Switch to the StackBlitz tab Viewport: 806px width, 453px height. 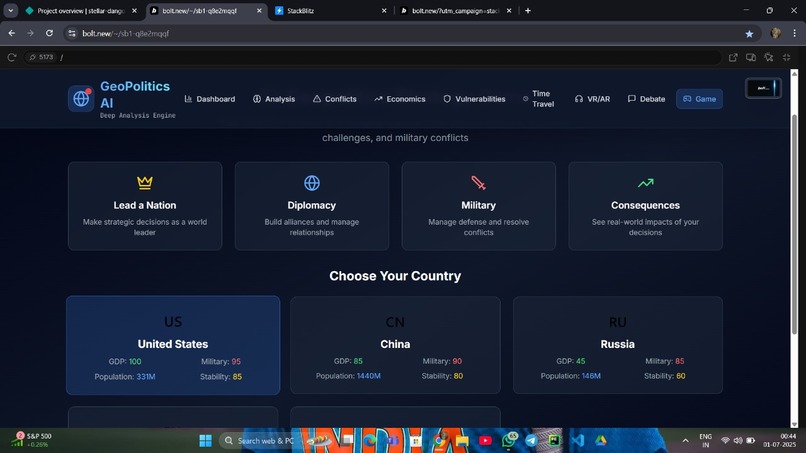[x=329, y=10]
